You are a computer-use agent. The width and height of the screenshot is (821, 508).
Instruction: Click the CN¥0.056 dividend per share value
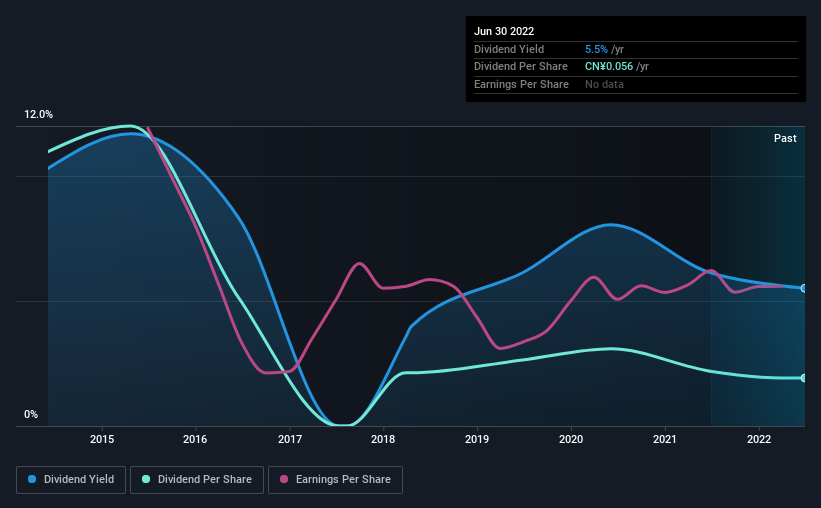[x=609, y=67]
